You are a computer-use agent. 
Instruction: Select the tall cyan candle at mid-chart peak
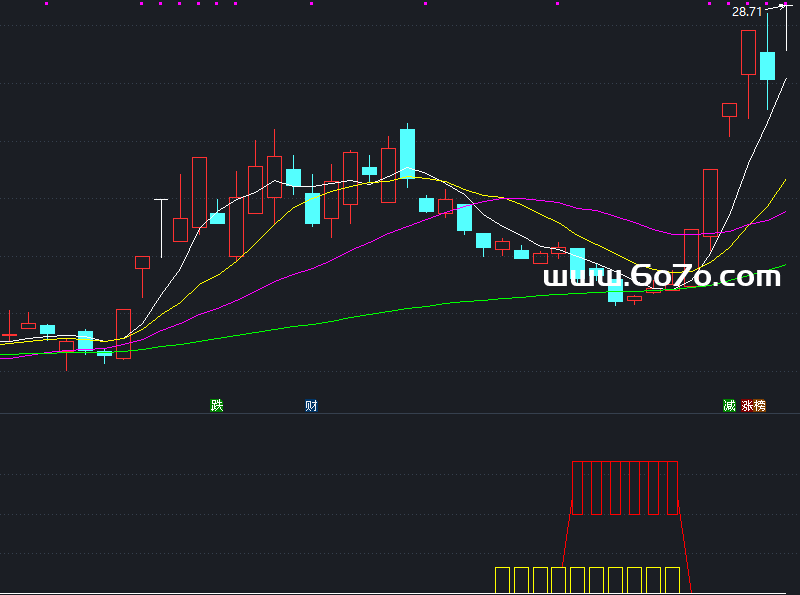click(407, 153)
